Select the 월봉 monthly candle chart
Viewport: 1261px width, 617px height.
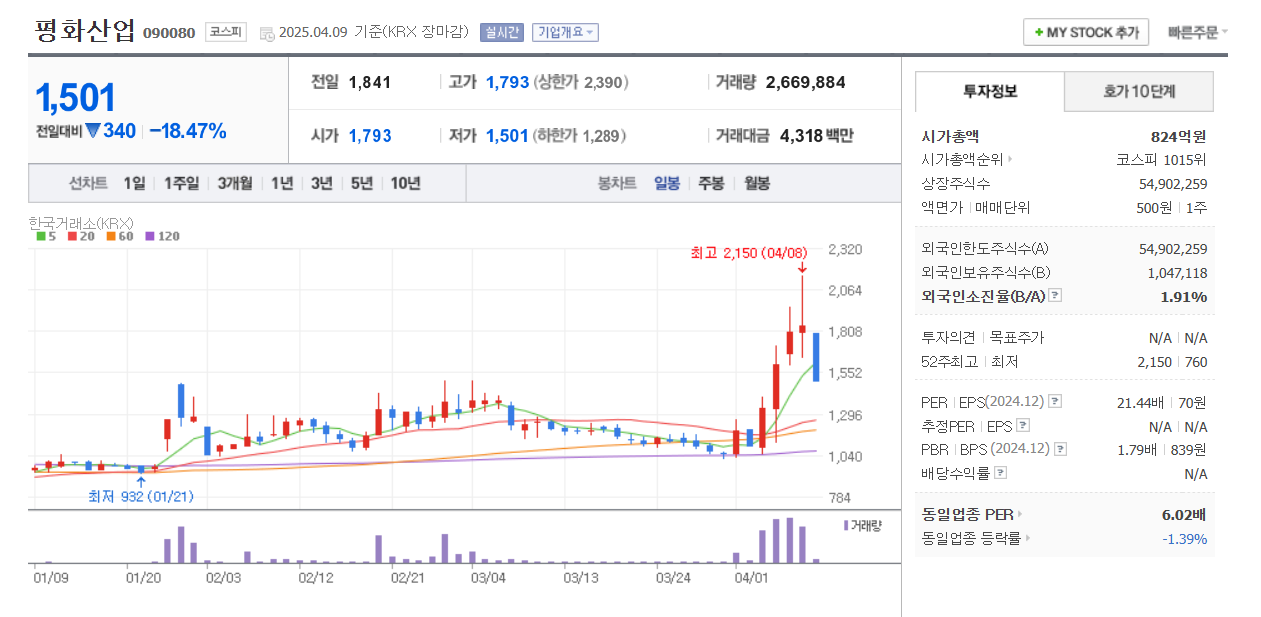tap(756, 183)
